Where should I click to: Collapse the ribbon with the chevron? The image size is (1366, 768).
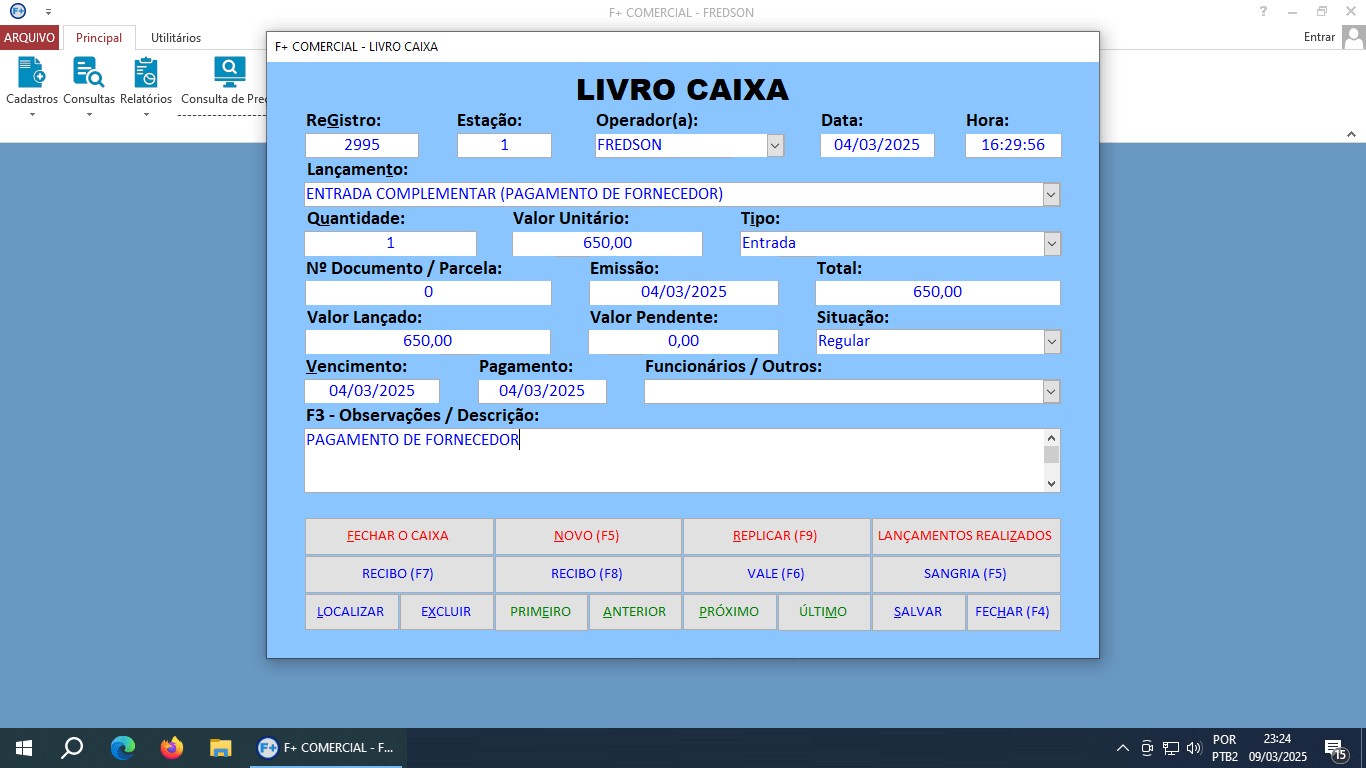1350,133
